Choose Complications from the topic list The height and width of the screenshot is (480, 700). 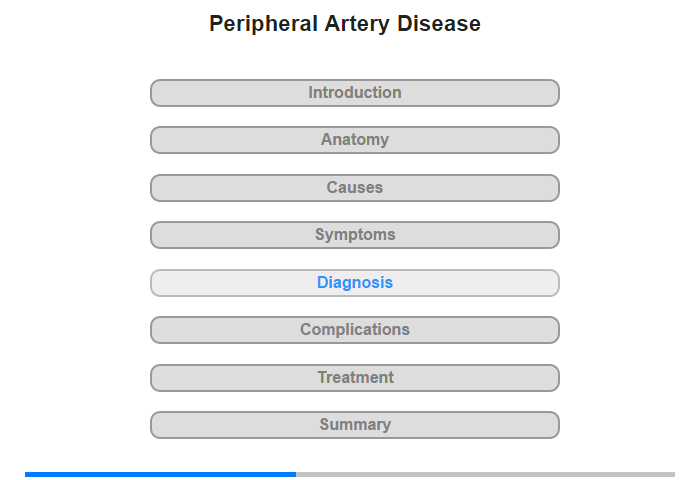click(x=354, y=330)
